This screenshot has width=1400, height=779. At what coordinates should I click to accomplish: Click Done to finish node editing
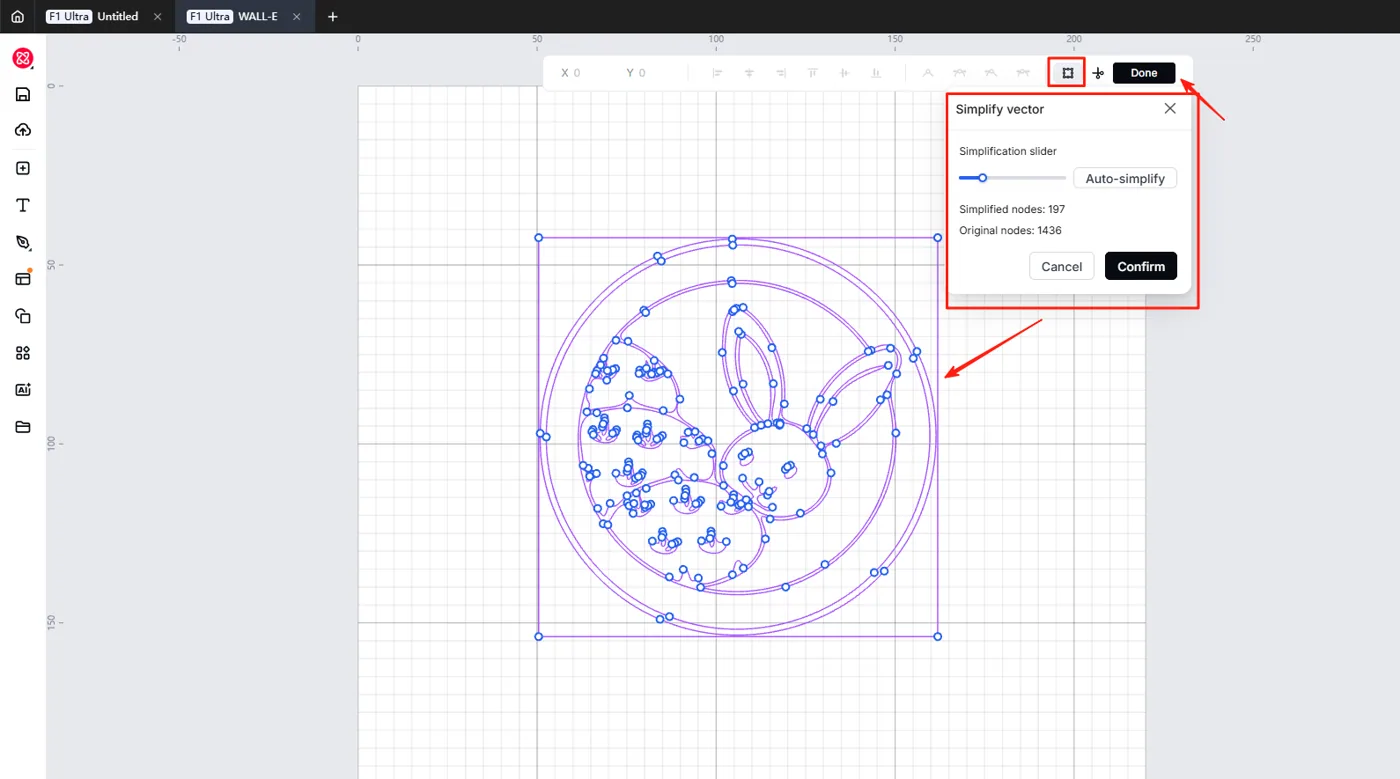pyautogui.click(x=1144, y=73)
